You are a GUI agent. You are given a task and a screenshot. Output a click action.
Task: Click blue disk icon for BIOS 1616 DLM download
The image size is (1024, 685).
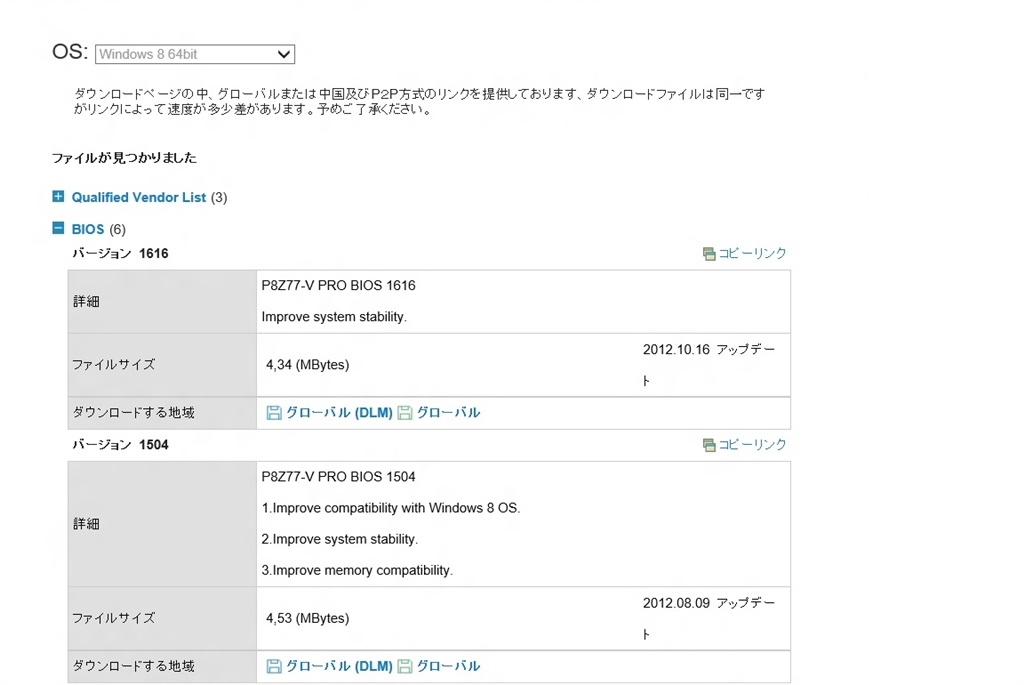(x=274, y=413)
